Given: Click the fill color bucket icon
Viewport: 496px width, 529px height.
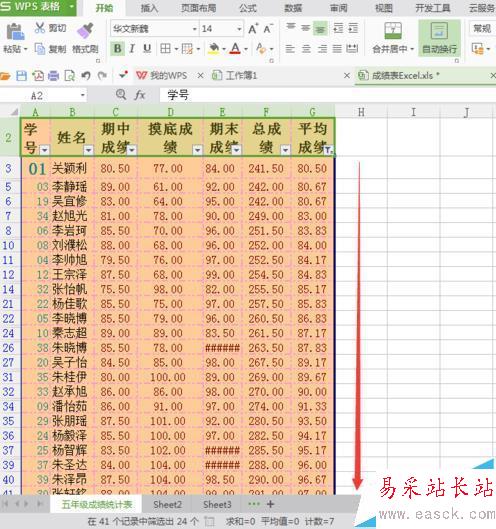Looking at the screenshot, I should point(213,49).
